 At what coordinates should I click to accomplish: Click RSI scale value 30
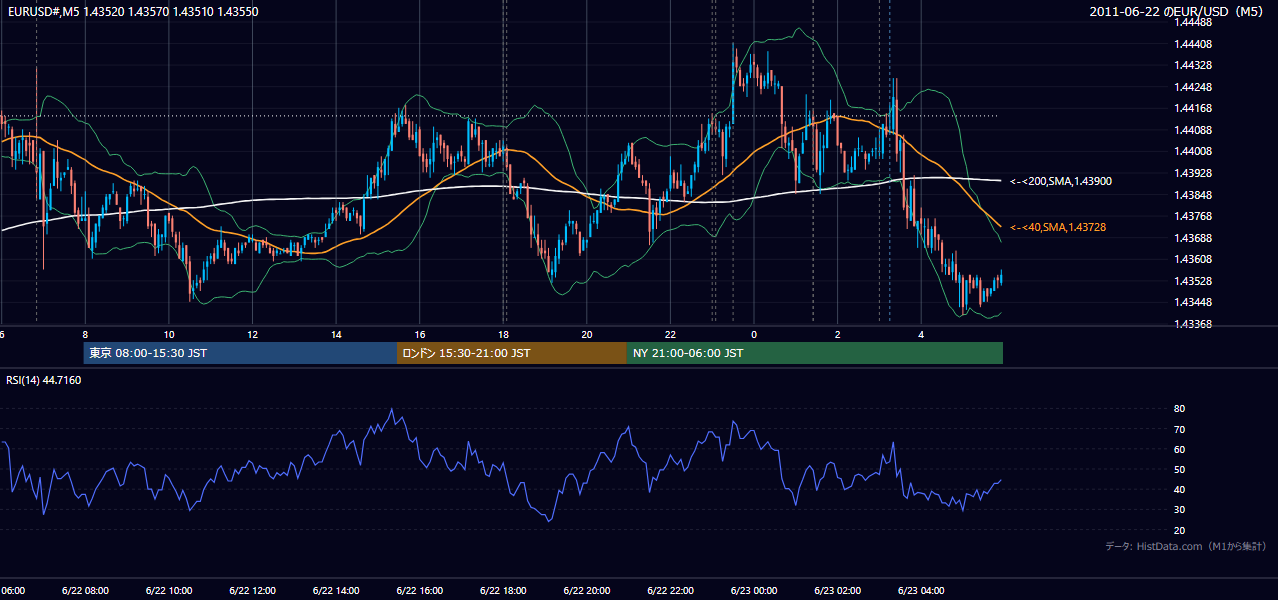pos(1179,510)
